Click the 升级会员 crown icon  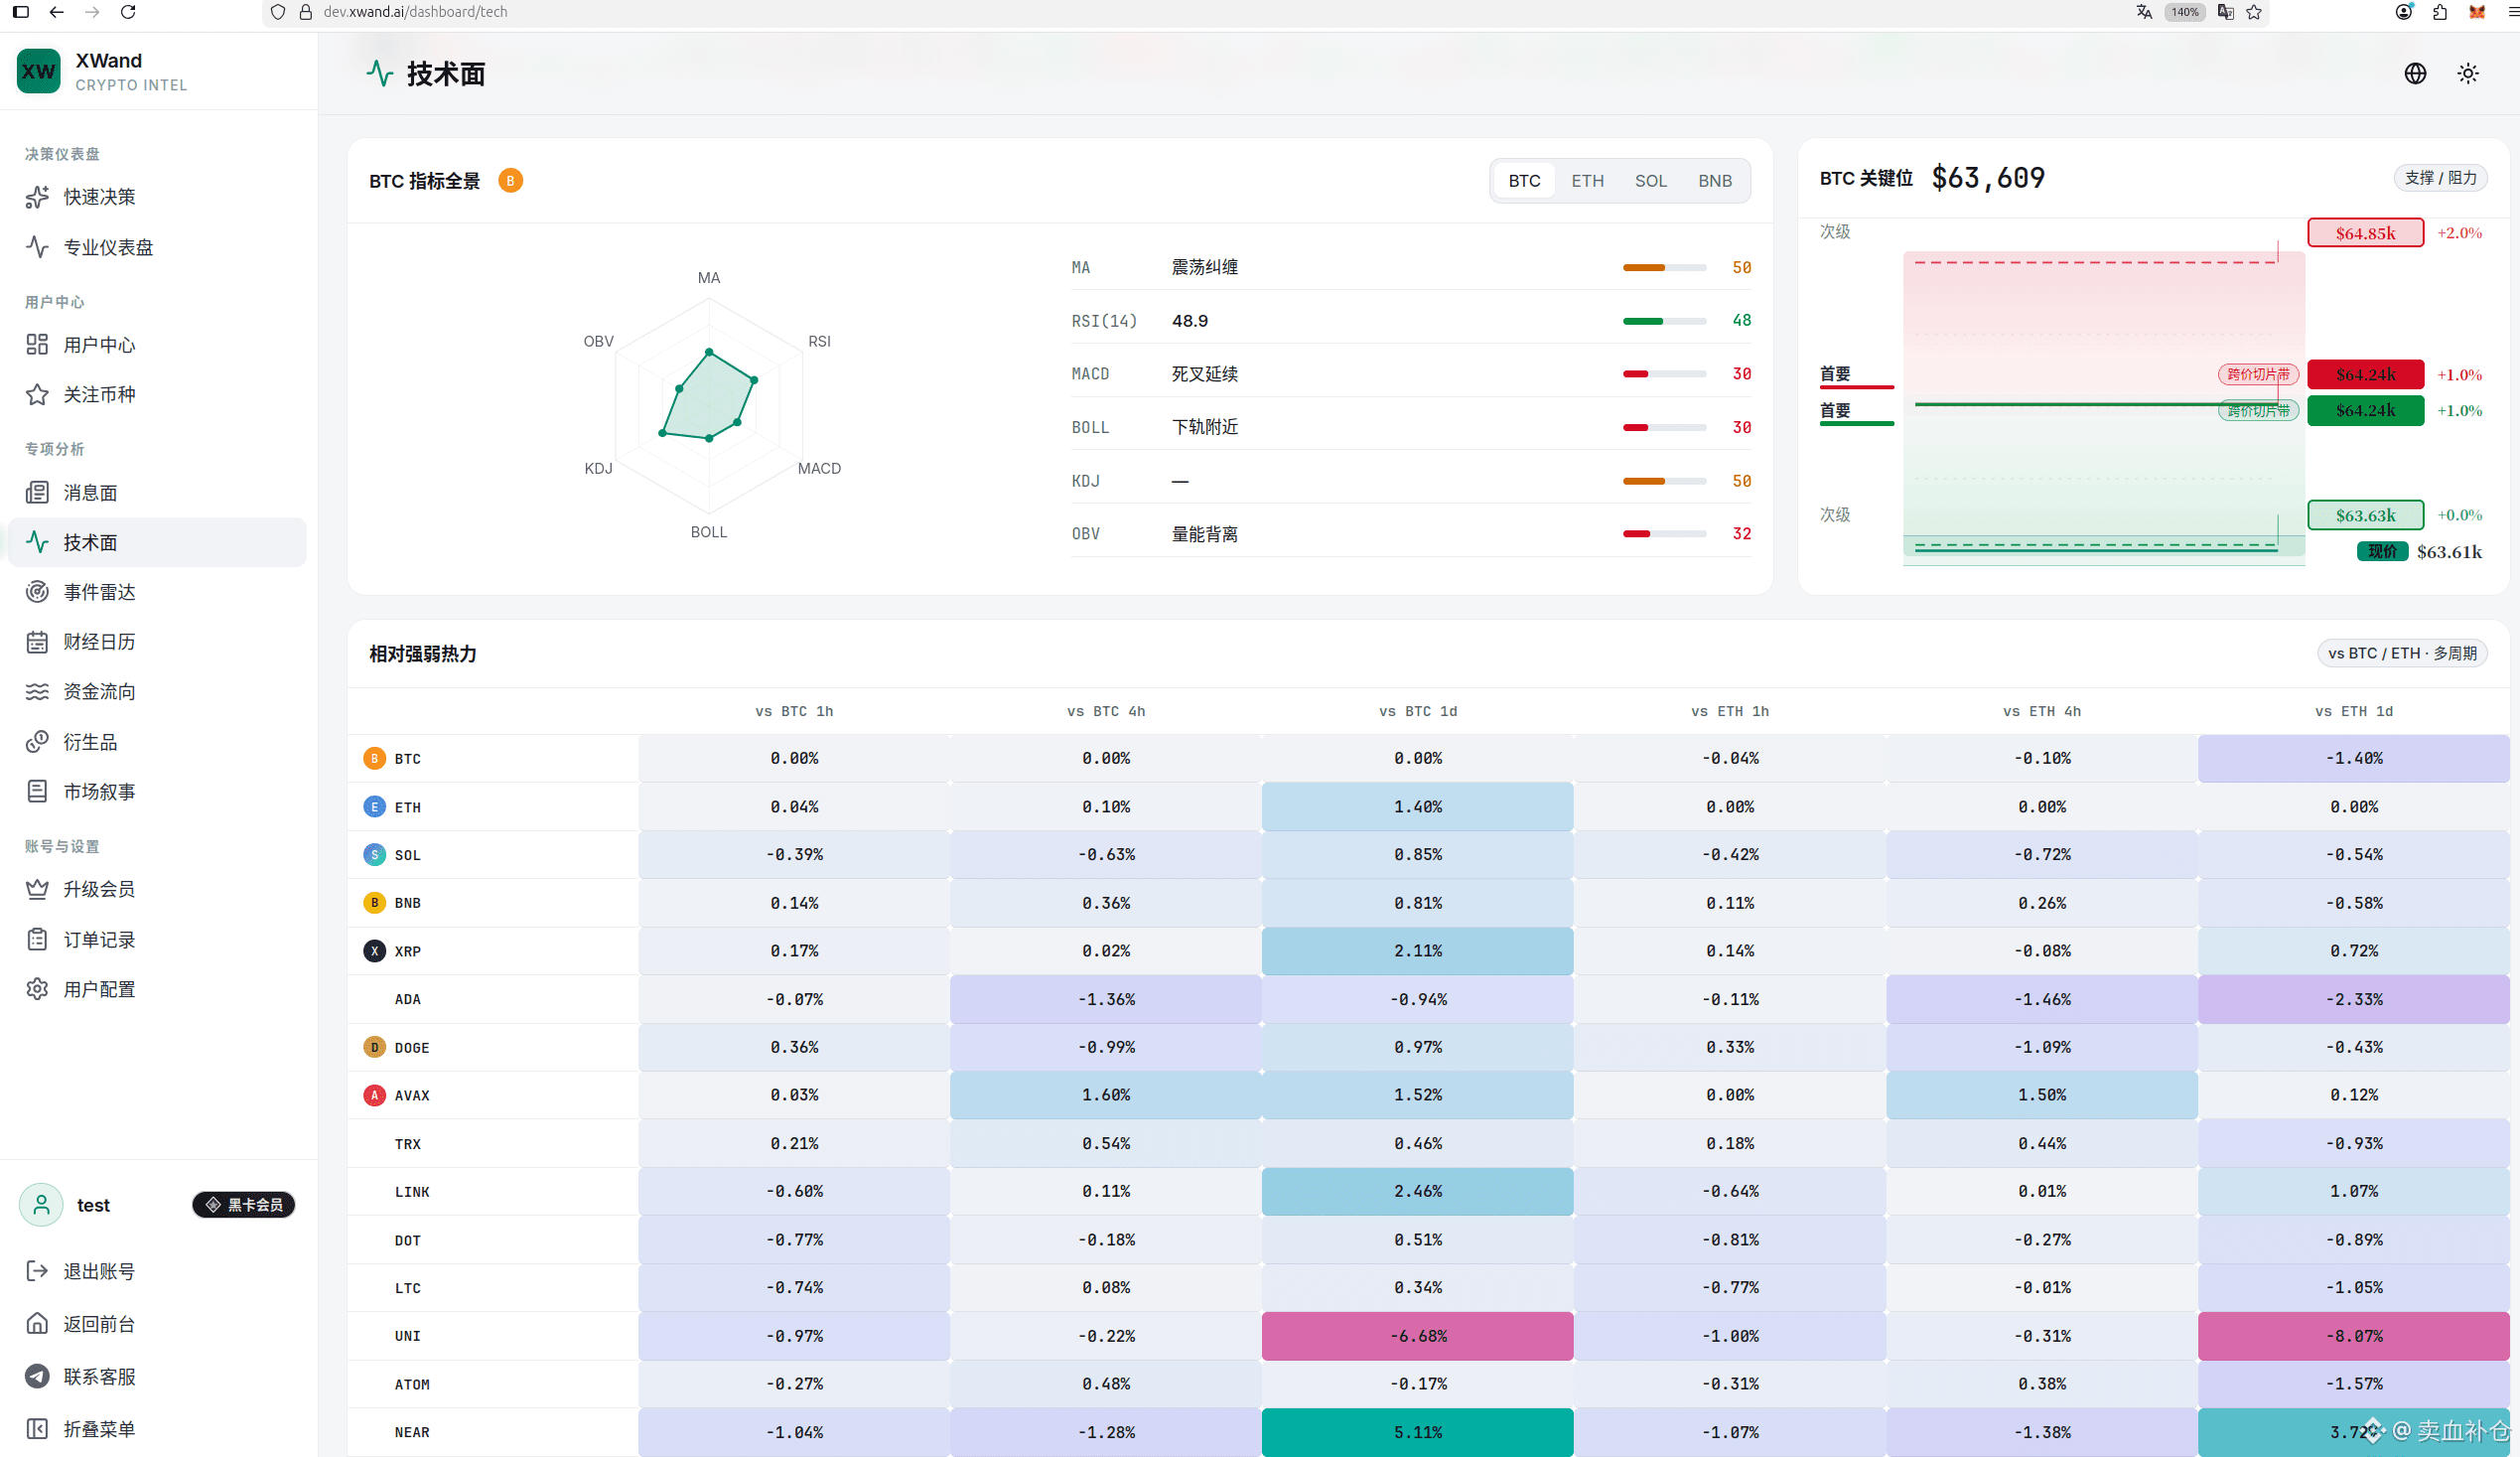point(37,889)
